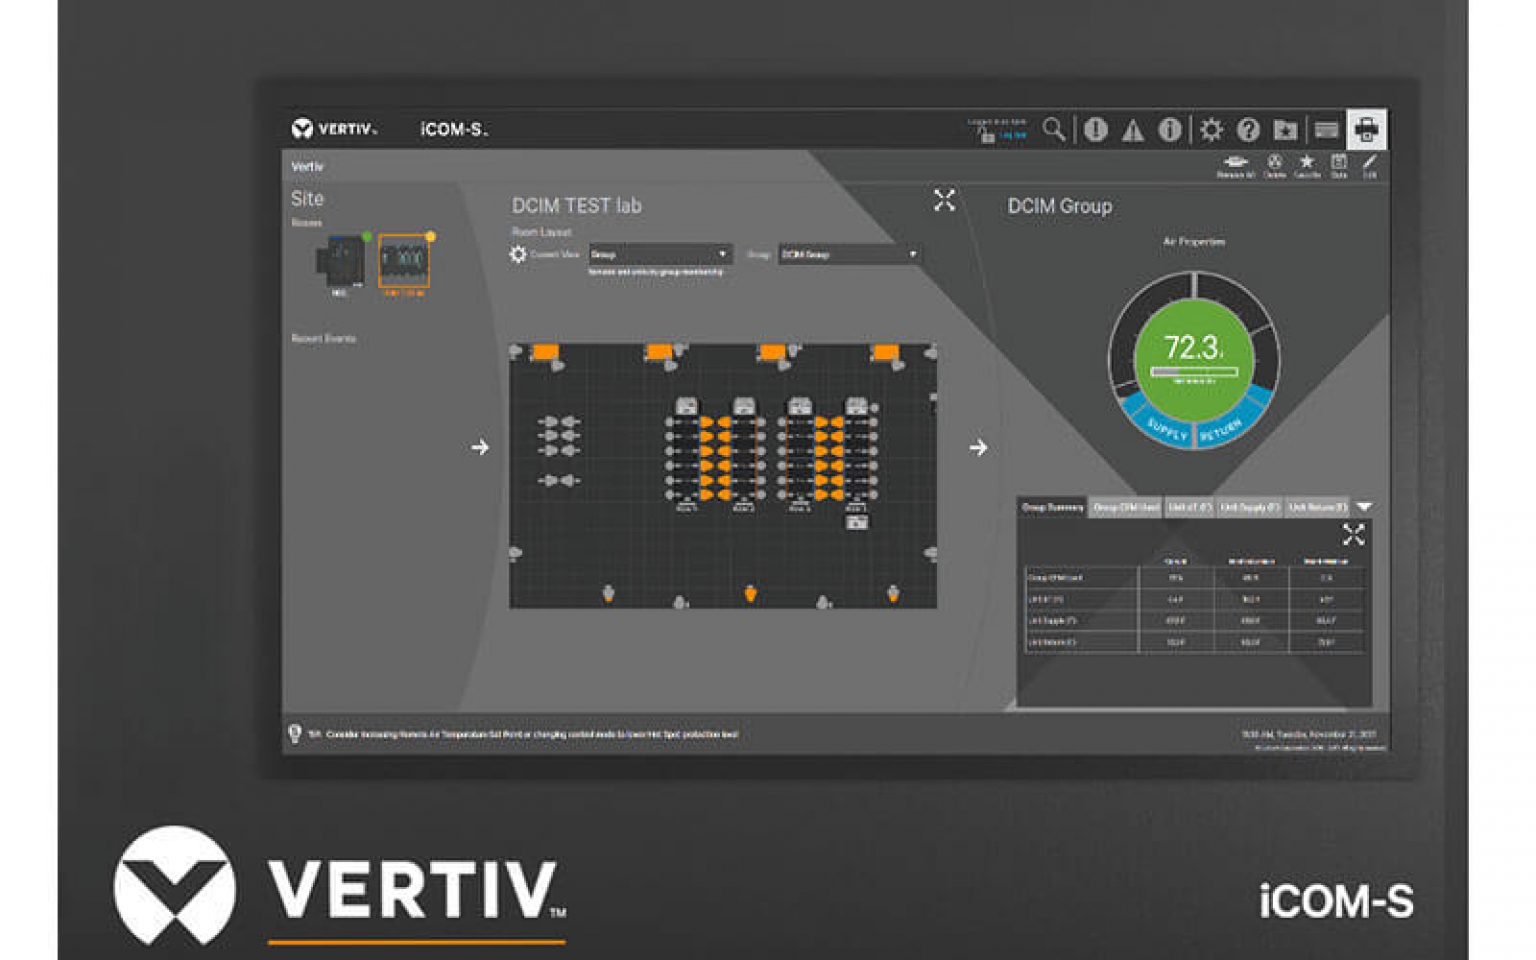This screenshot has height=960, width=1536.
Task: Open informational messages with the info icon
Action: (1167, 129)
